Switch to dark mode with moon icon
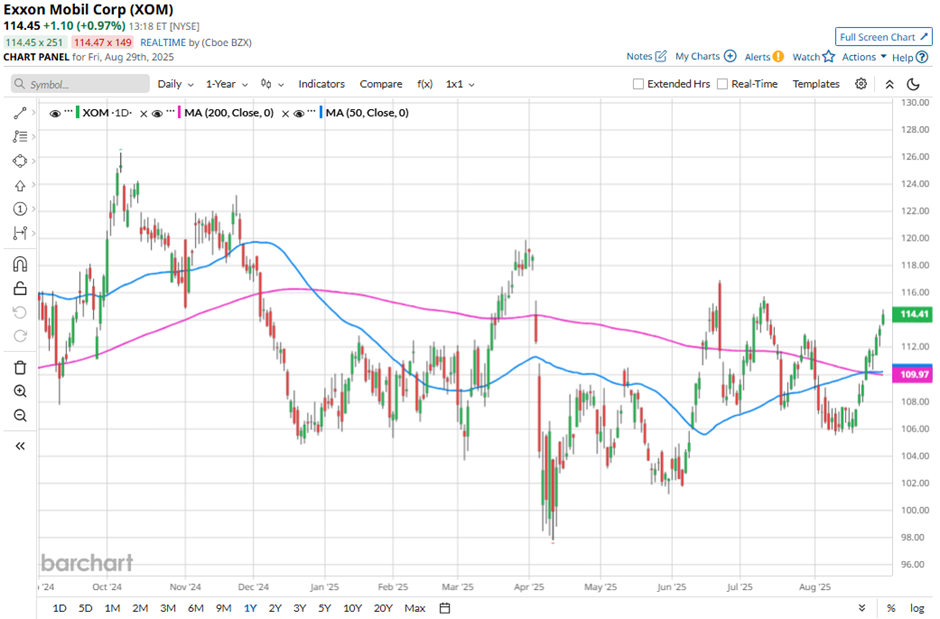 [913, 84]
